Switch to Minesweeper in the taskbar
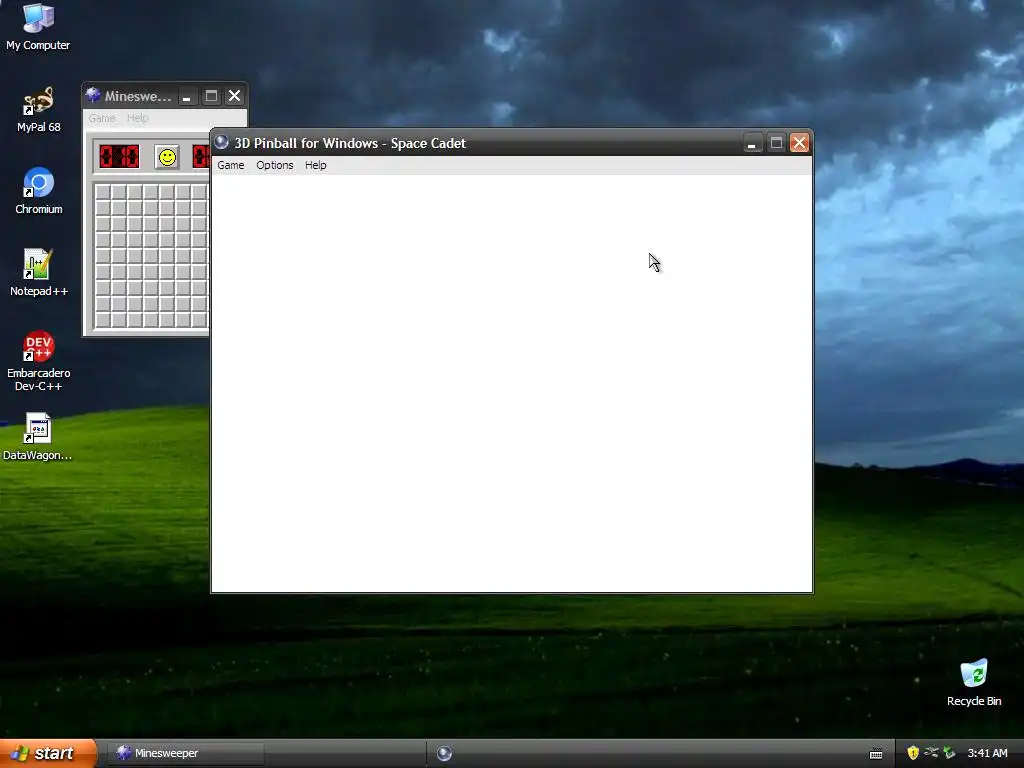 click(186, 753)
